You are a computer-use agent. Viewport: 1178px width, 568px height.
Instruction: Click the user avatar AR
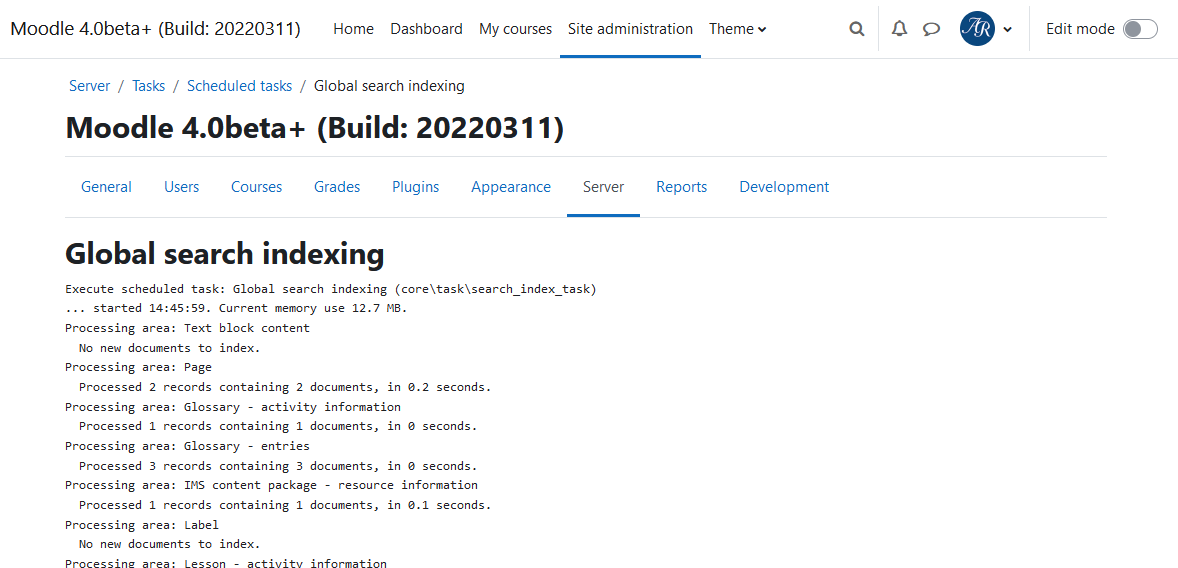[977, 29]
